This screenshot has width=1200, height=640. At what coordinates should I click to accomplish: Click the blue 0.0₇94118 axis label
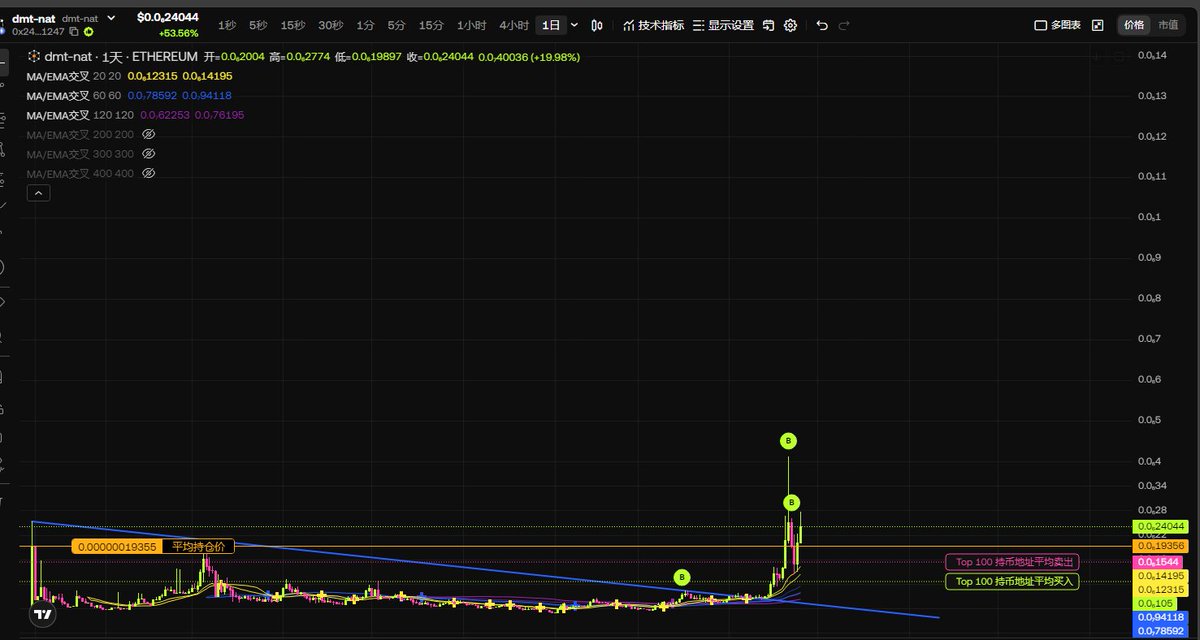pyautogui.click(x=1159, y=618)
